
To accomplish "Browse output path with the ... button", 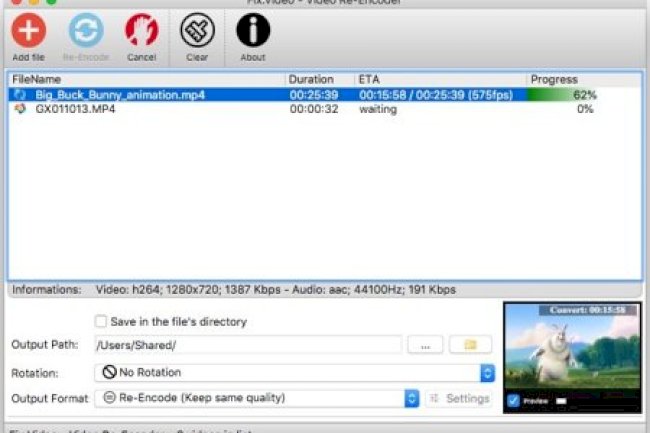I will point(425,345).
